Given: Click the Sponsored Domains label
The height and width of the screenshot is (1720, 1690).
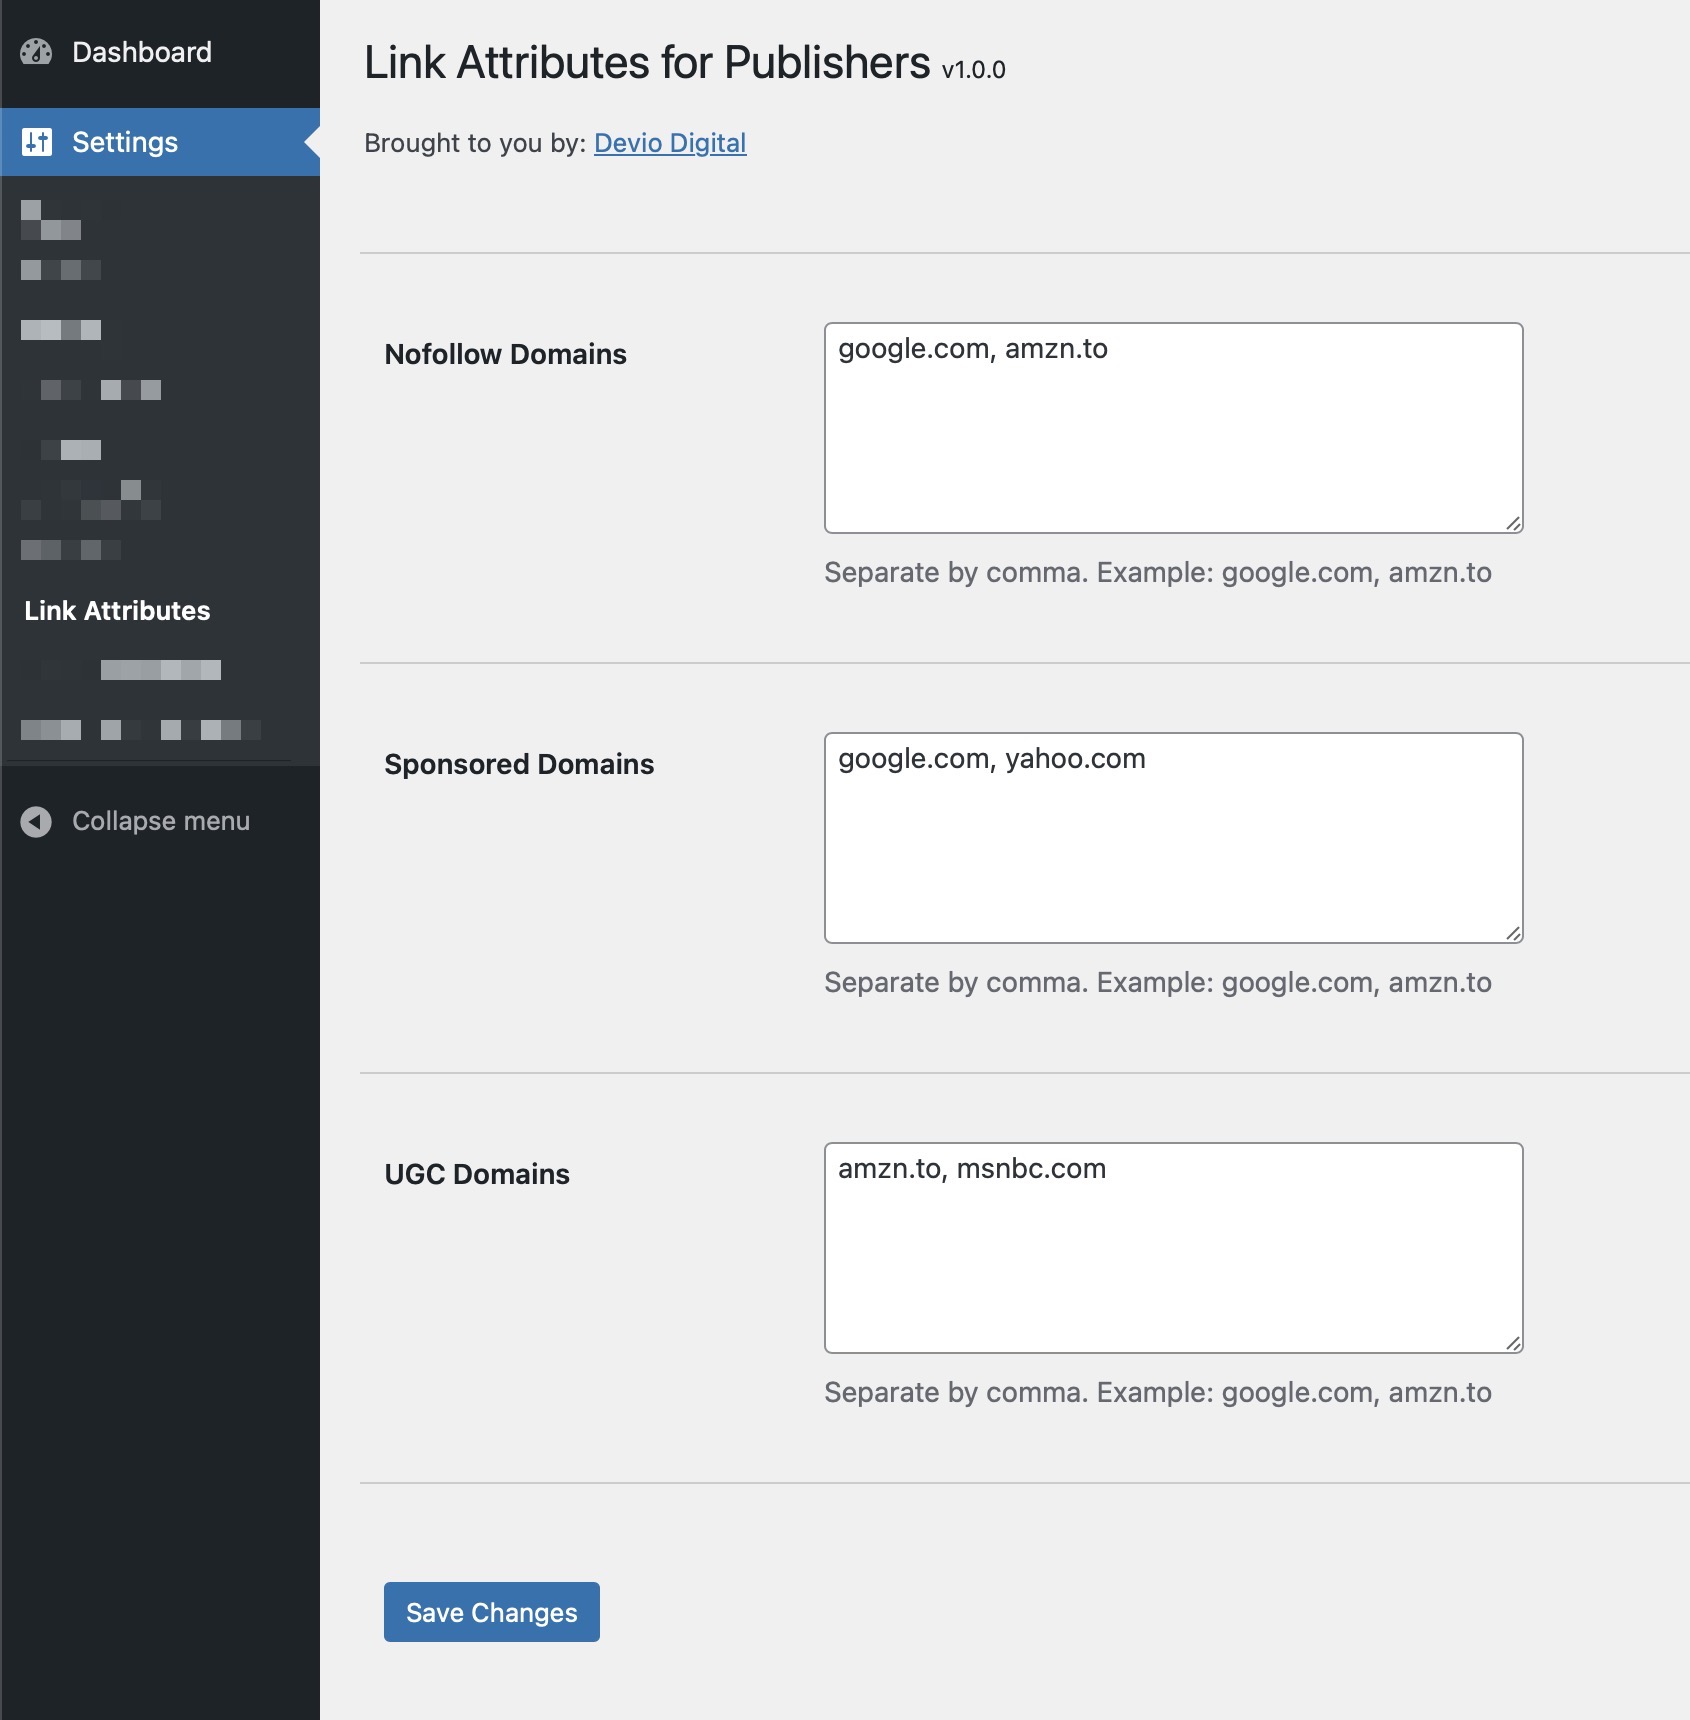Looking at the screenshot, I should click(519, 764).
